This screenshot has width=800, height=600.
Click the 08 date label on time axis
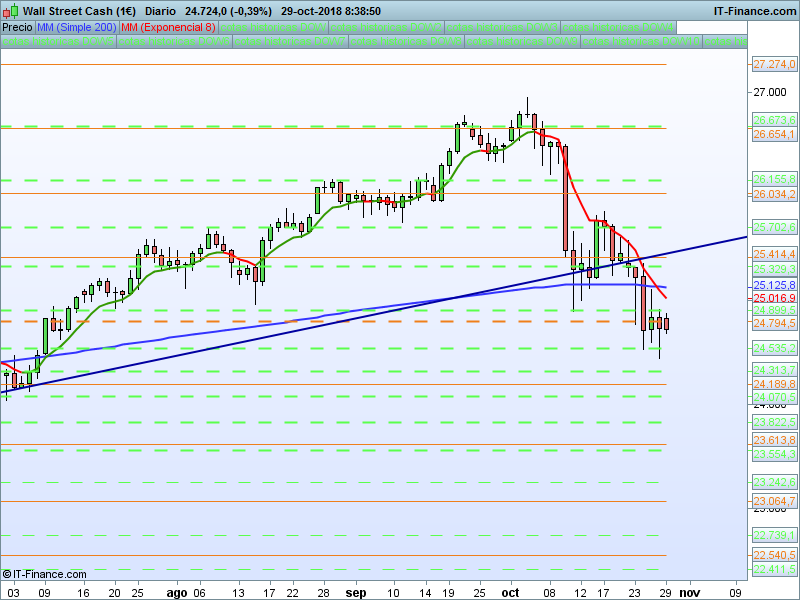549,593
